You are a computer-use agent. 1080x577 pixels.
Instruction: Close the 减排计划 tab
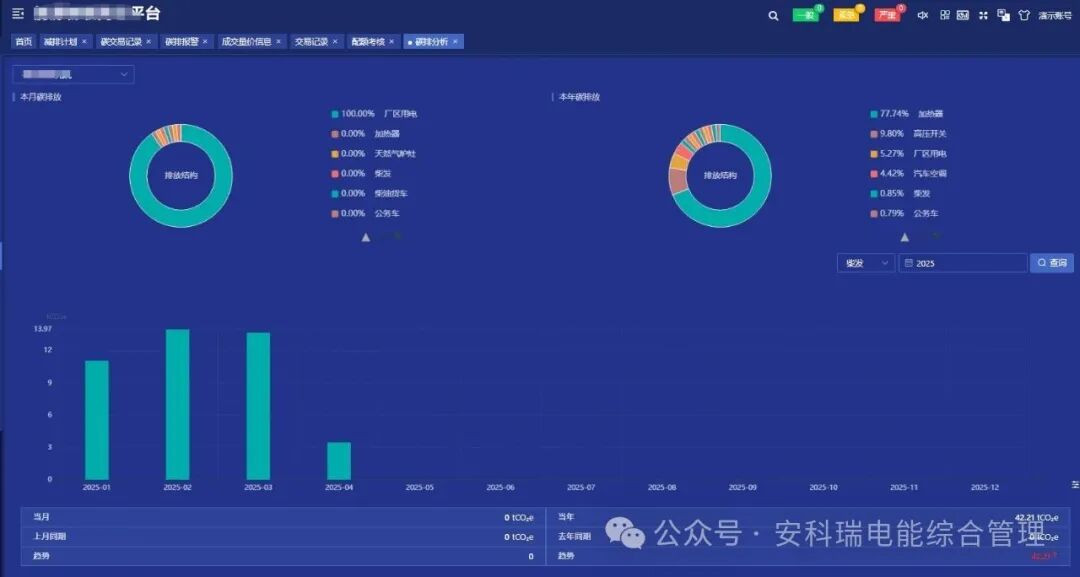click(84, 41)
